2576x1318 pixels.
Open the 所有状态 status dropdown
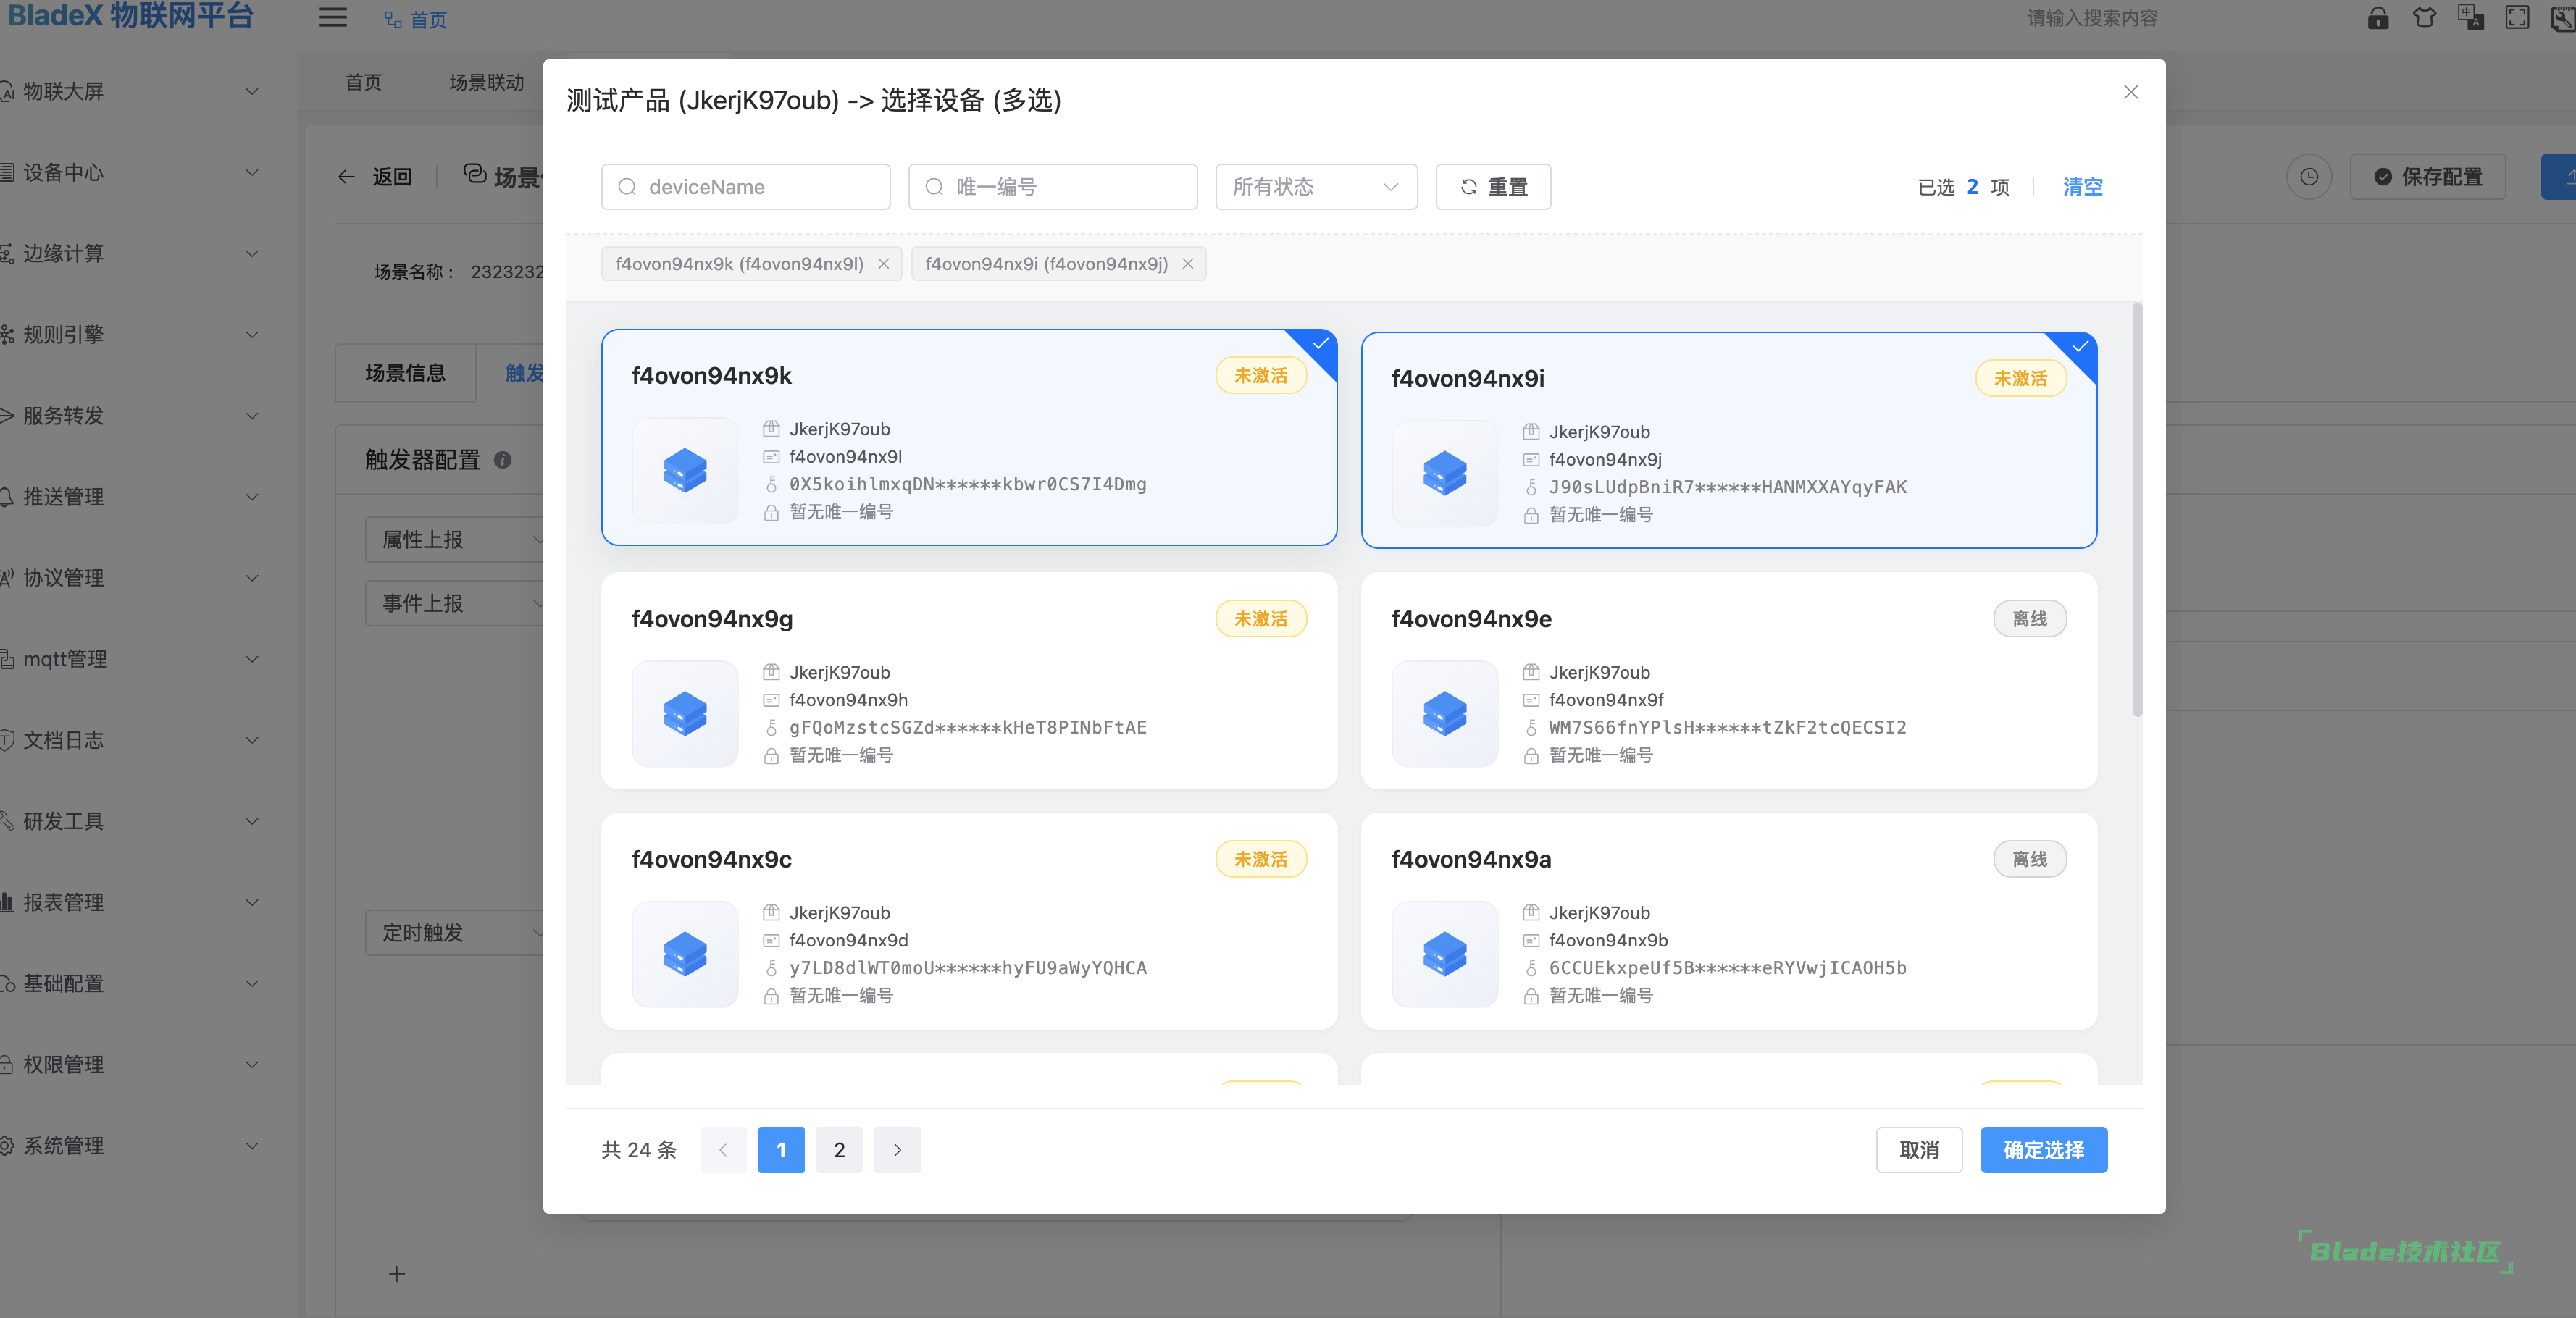[1315, 187]
